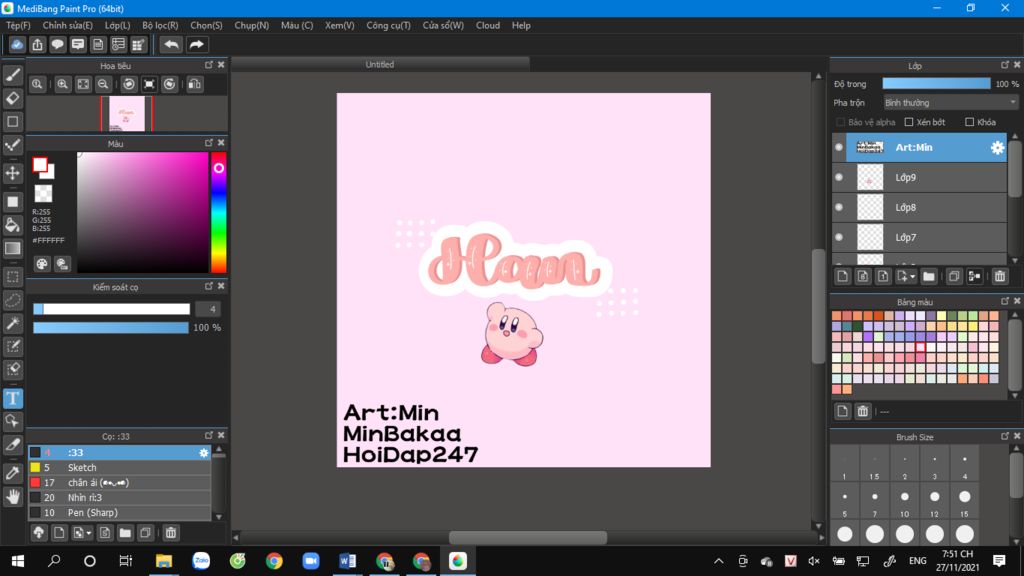Select the Gradient tool
This screenshot has height=576, width=1024.
coord(12,249)
